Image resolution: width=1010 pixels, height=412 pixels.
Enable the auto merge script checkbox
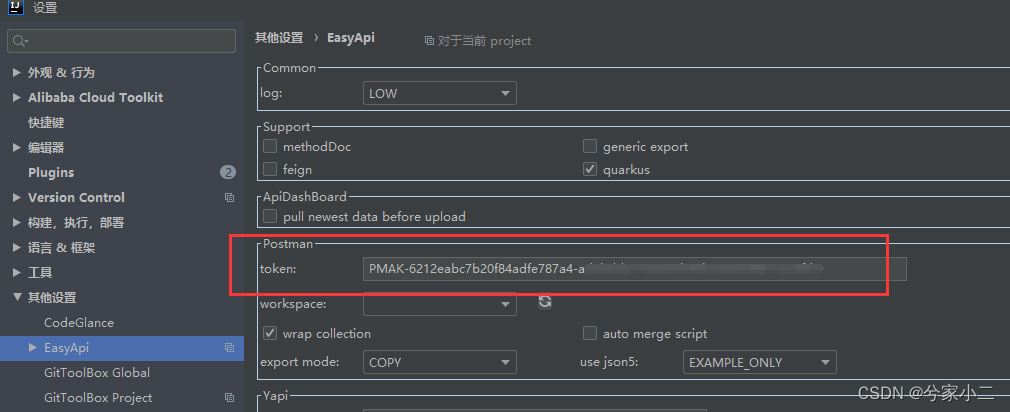click(x=589, y=333)
